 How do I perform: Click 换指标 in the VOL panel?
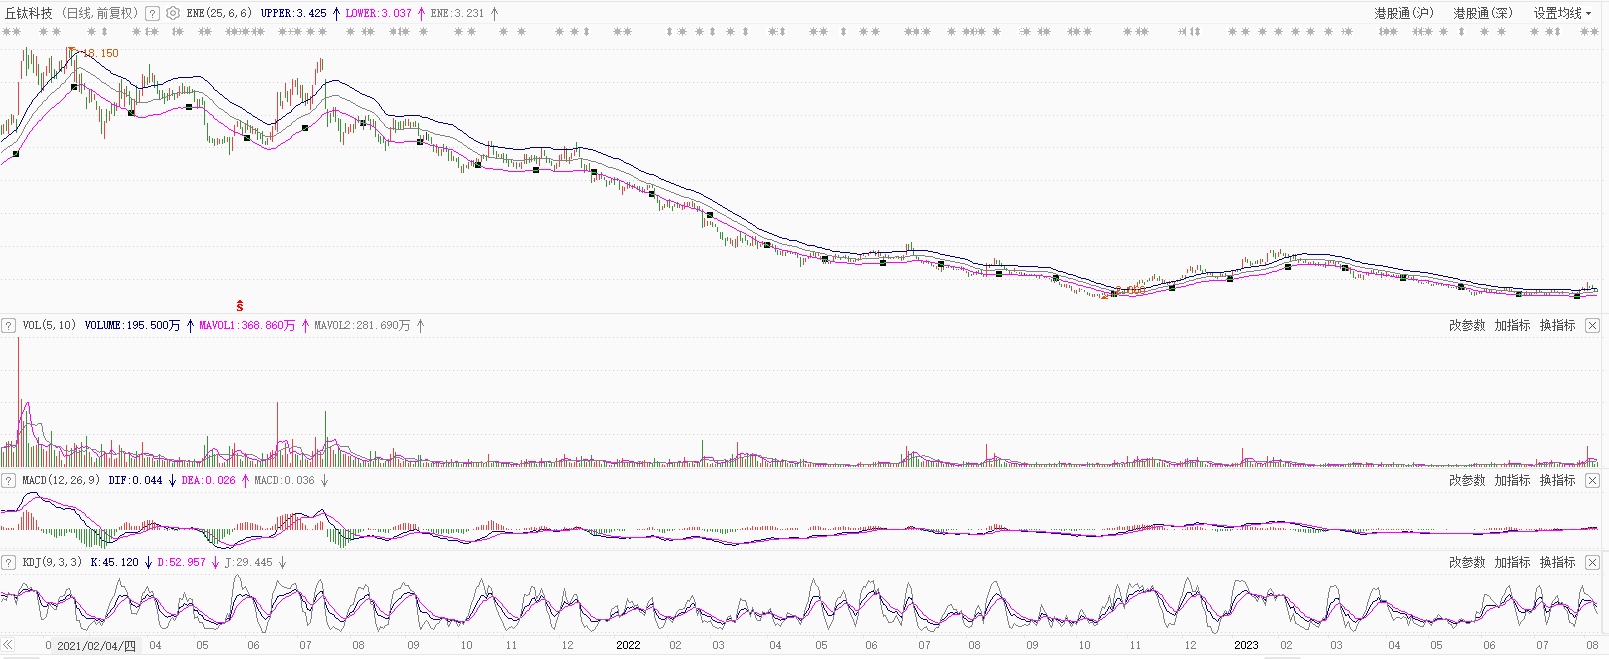click(1557, 326)
